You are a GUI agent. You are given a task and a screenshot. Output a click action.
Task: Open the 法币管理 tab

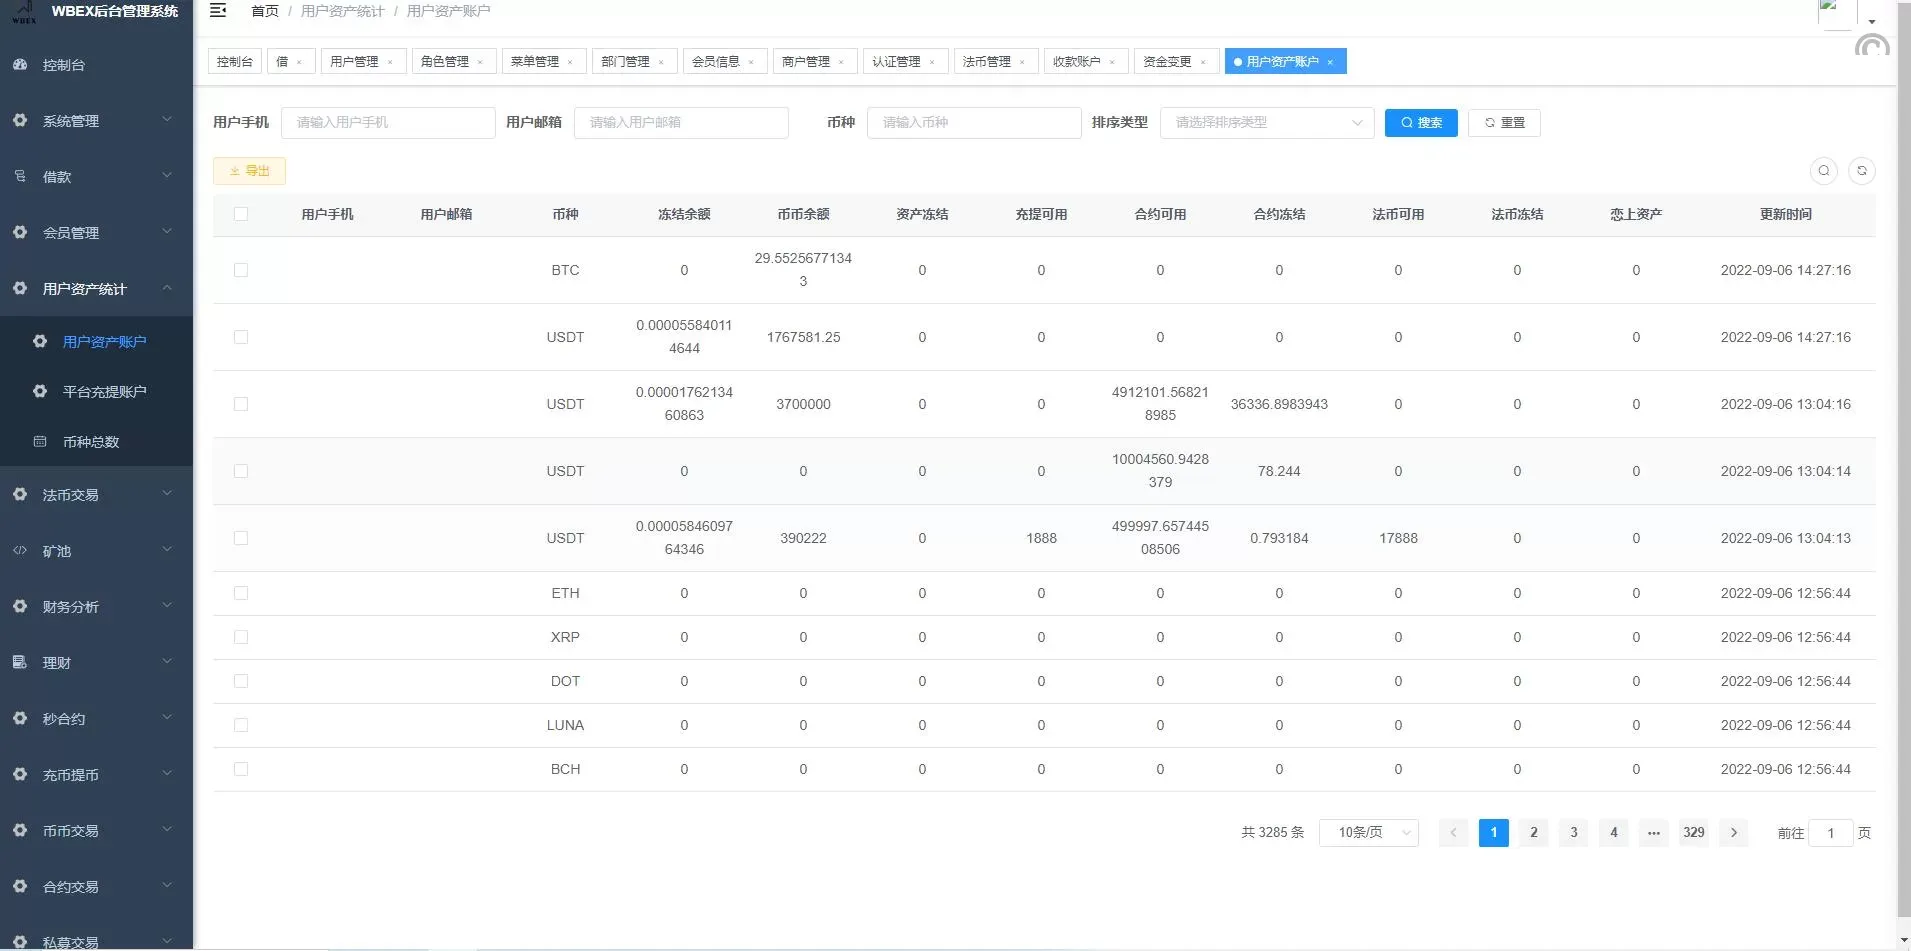986,62
